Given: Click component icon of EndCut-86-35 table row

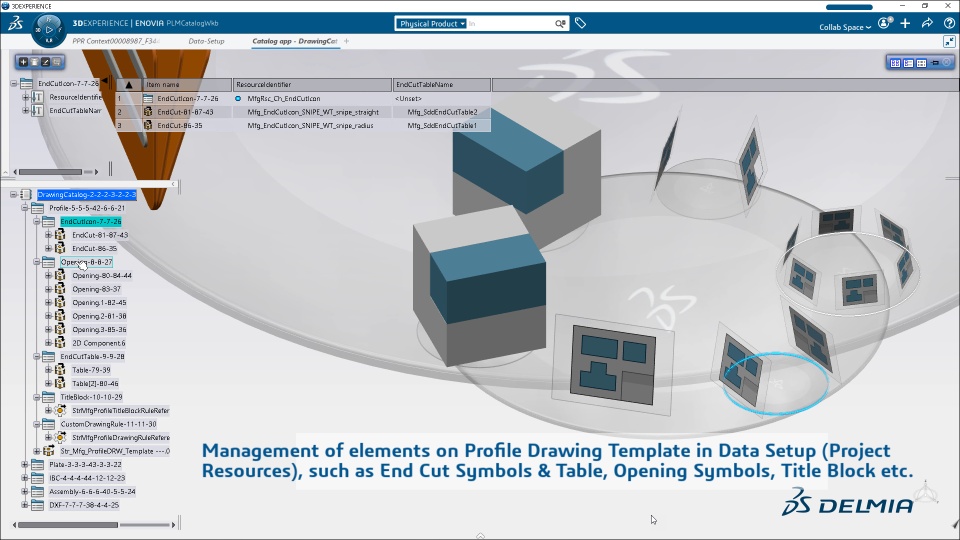Looking at the screenshot, I should [148, 125].
